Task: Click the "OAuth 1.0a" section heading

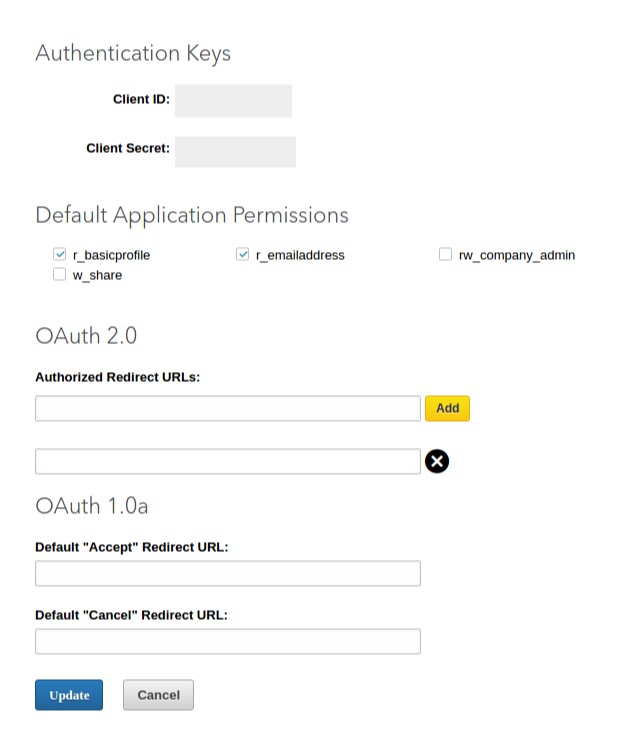Action: pyautogui.click(x=92, y=505)
